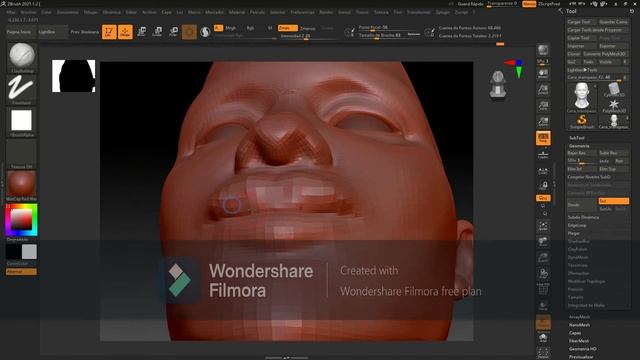
Task: Select the Escalar transform tool icon
Action: [x=158, y=31]
